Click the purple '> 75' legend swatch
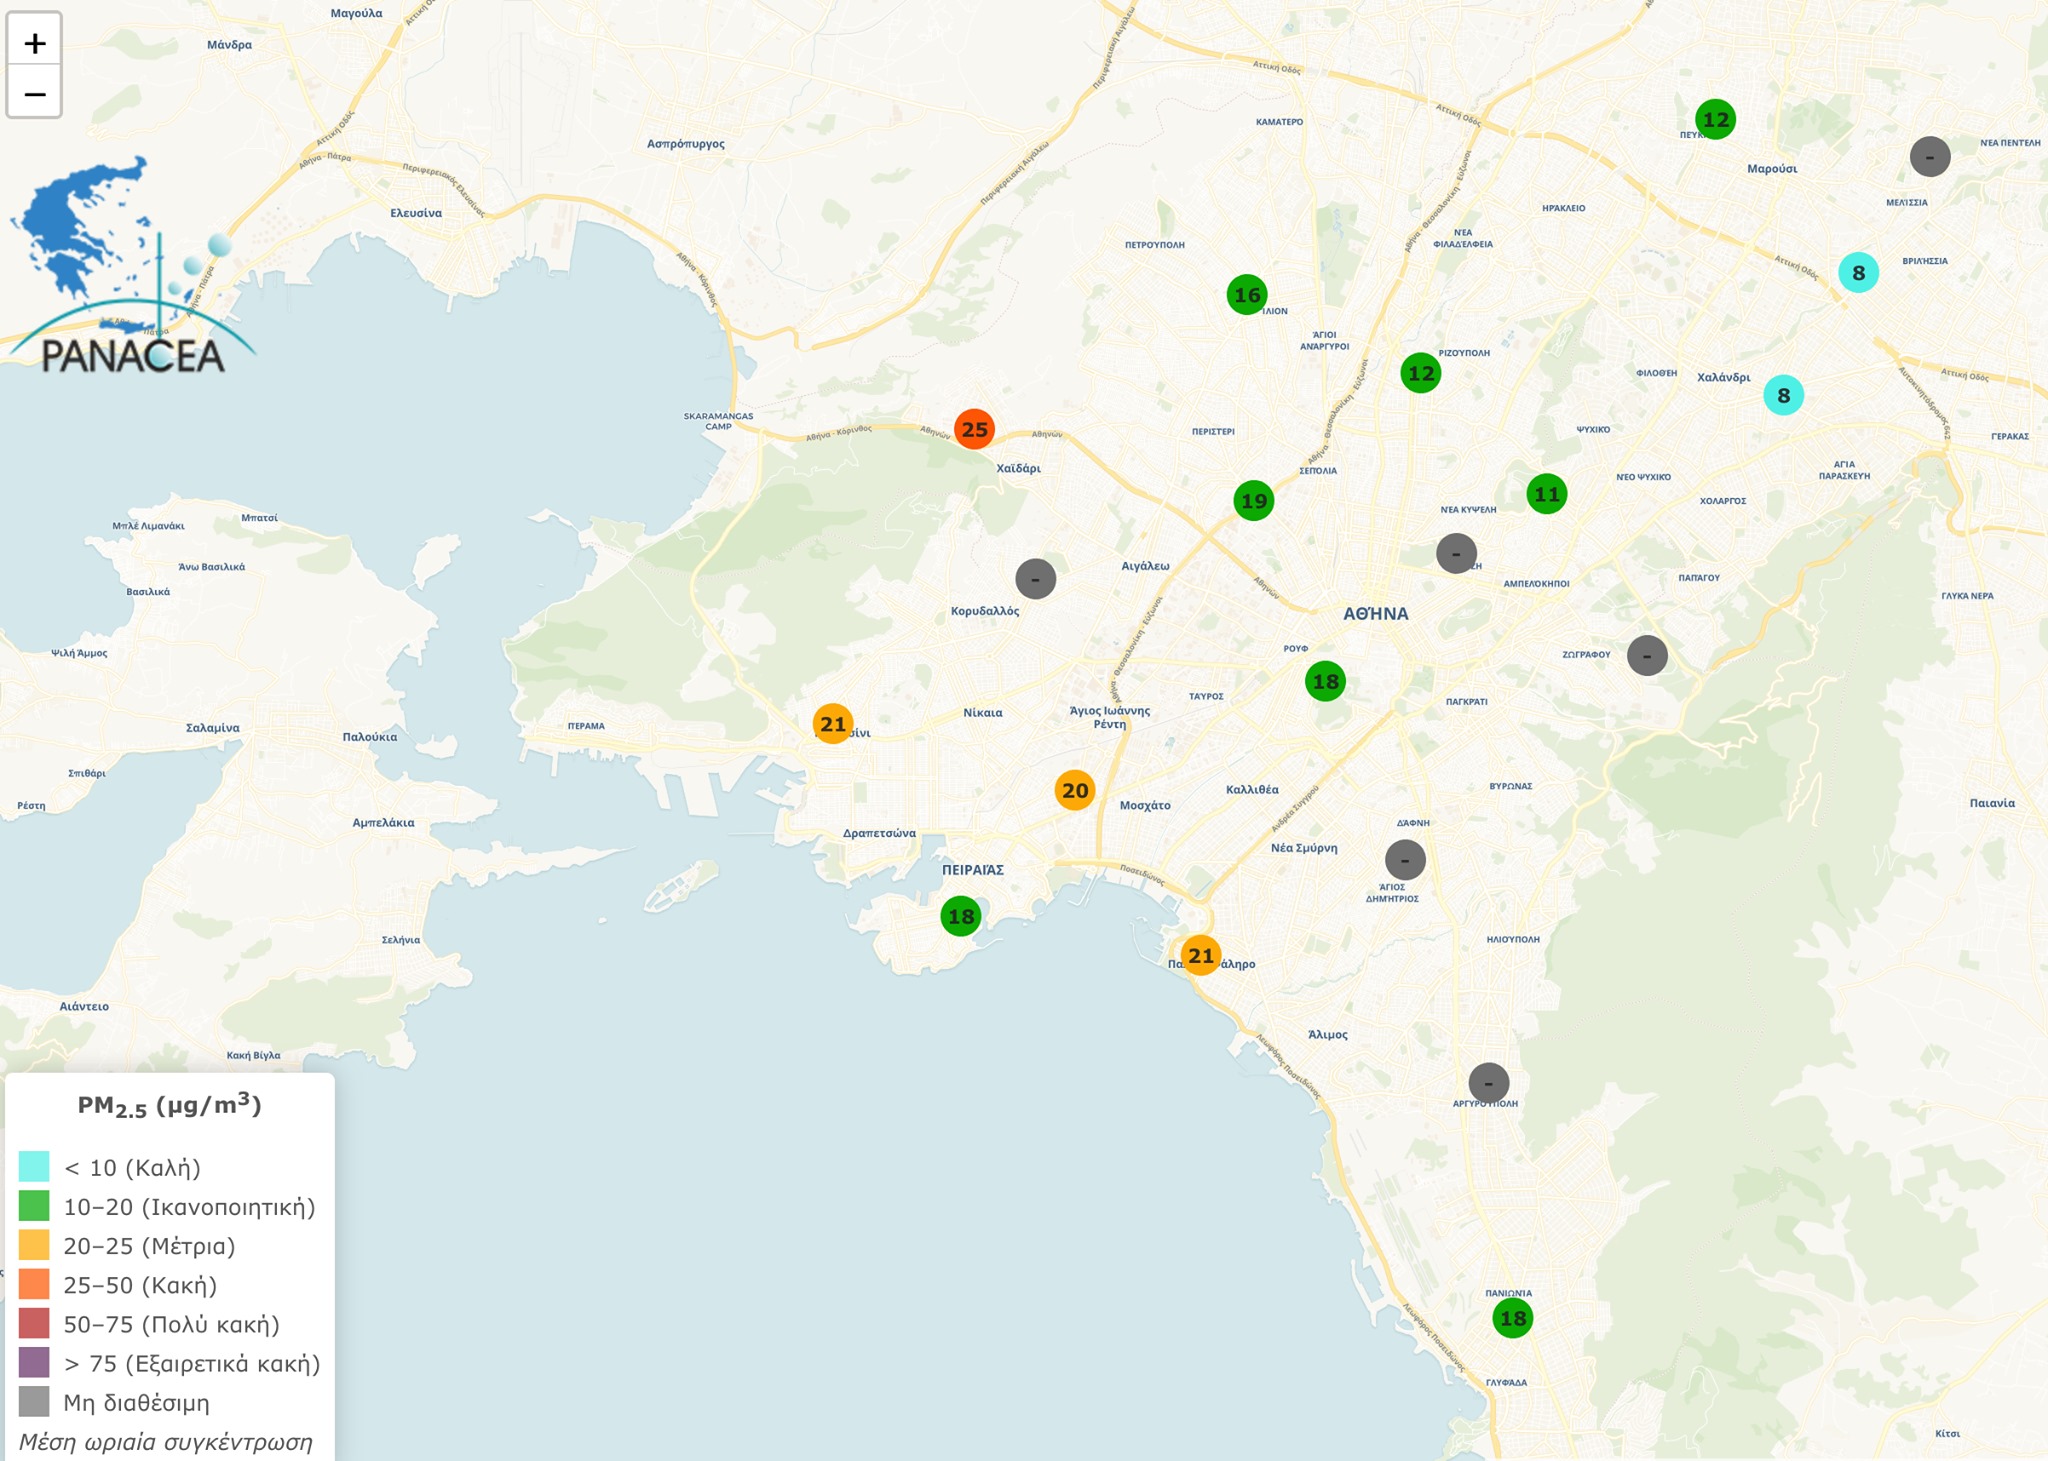2048x1461 pixels. (x=34, y=1363)
